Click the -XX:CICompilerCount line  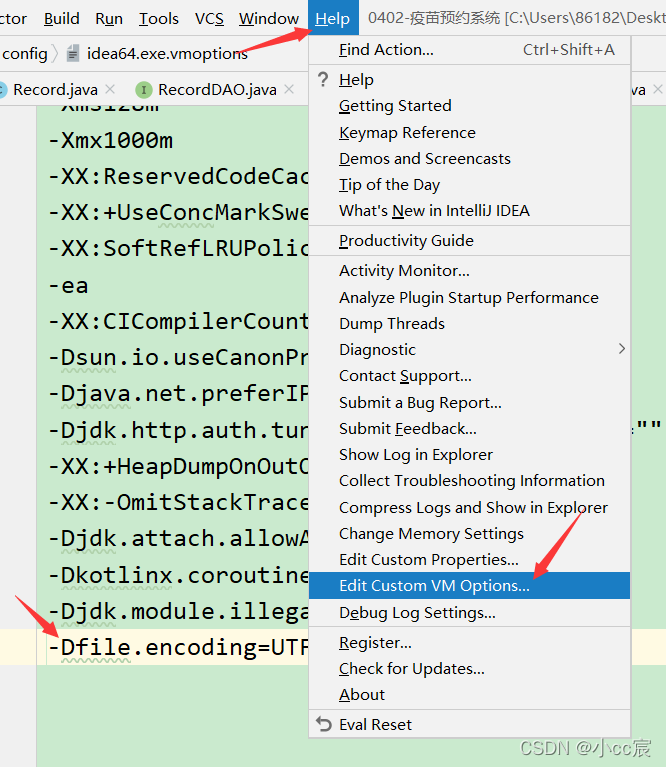(178, 321)
